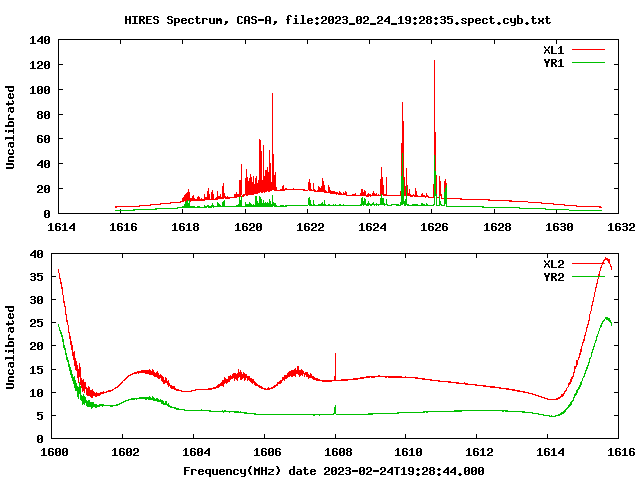The width and height of the screenshot is (640, 480).
Task: Click the top plot's Uncalibrated axis label
Action: (10, 127)
